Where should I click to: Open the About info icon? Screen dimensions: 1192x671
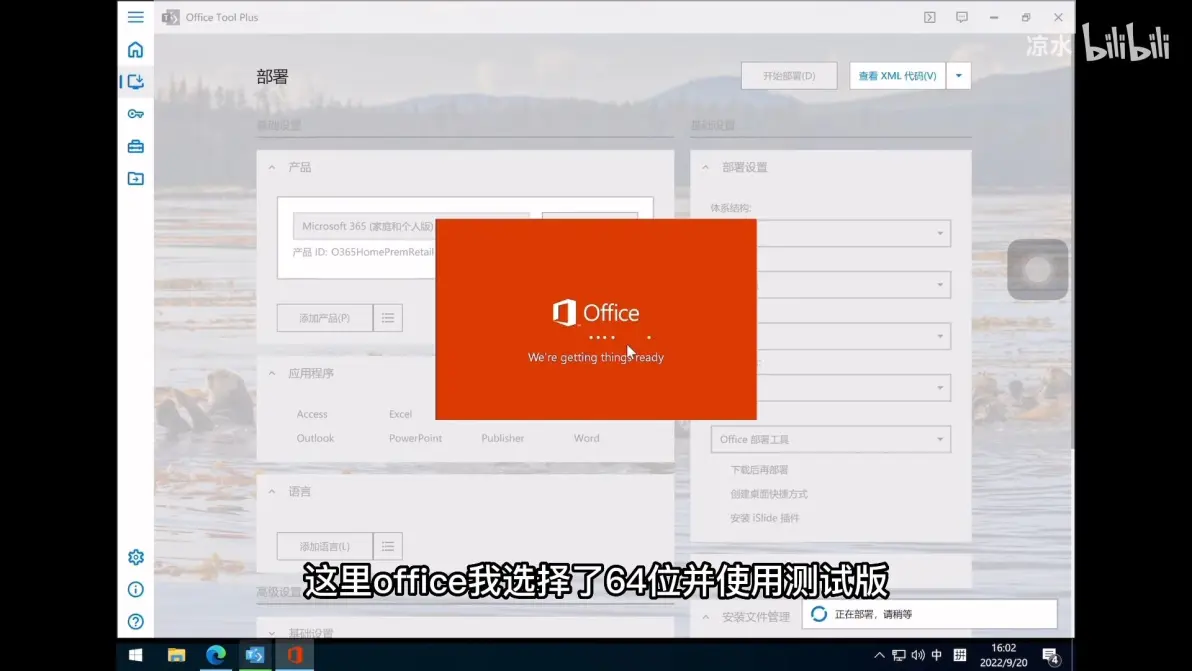tap(135, 589)
